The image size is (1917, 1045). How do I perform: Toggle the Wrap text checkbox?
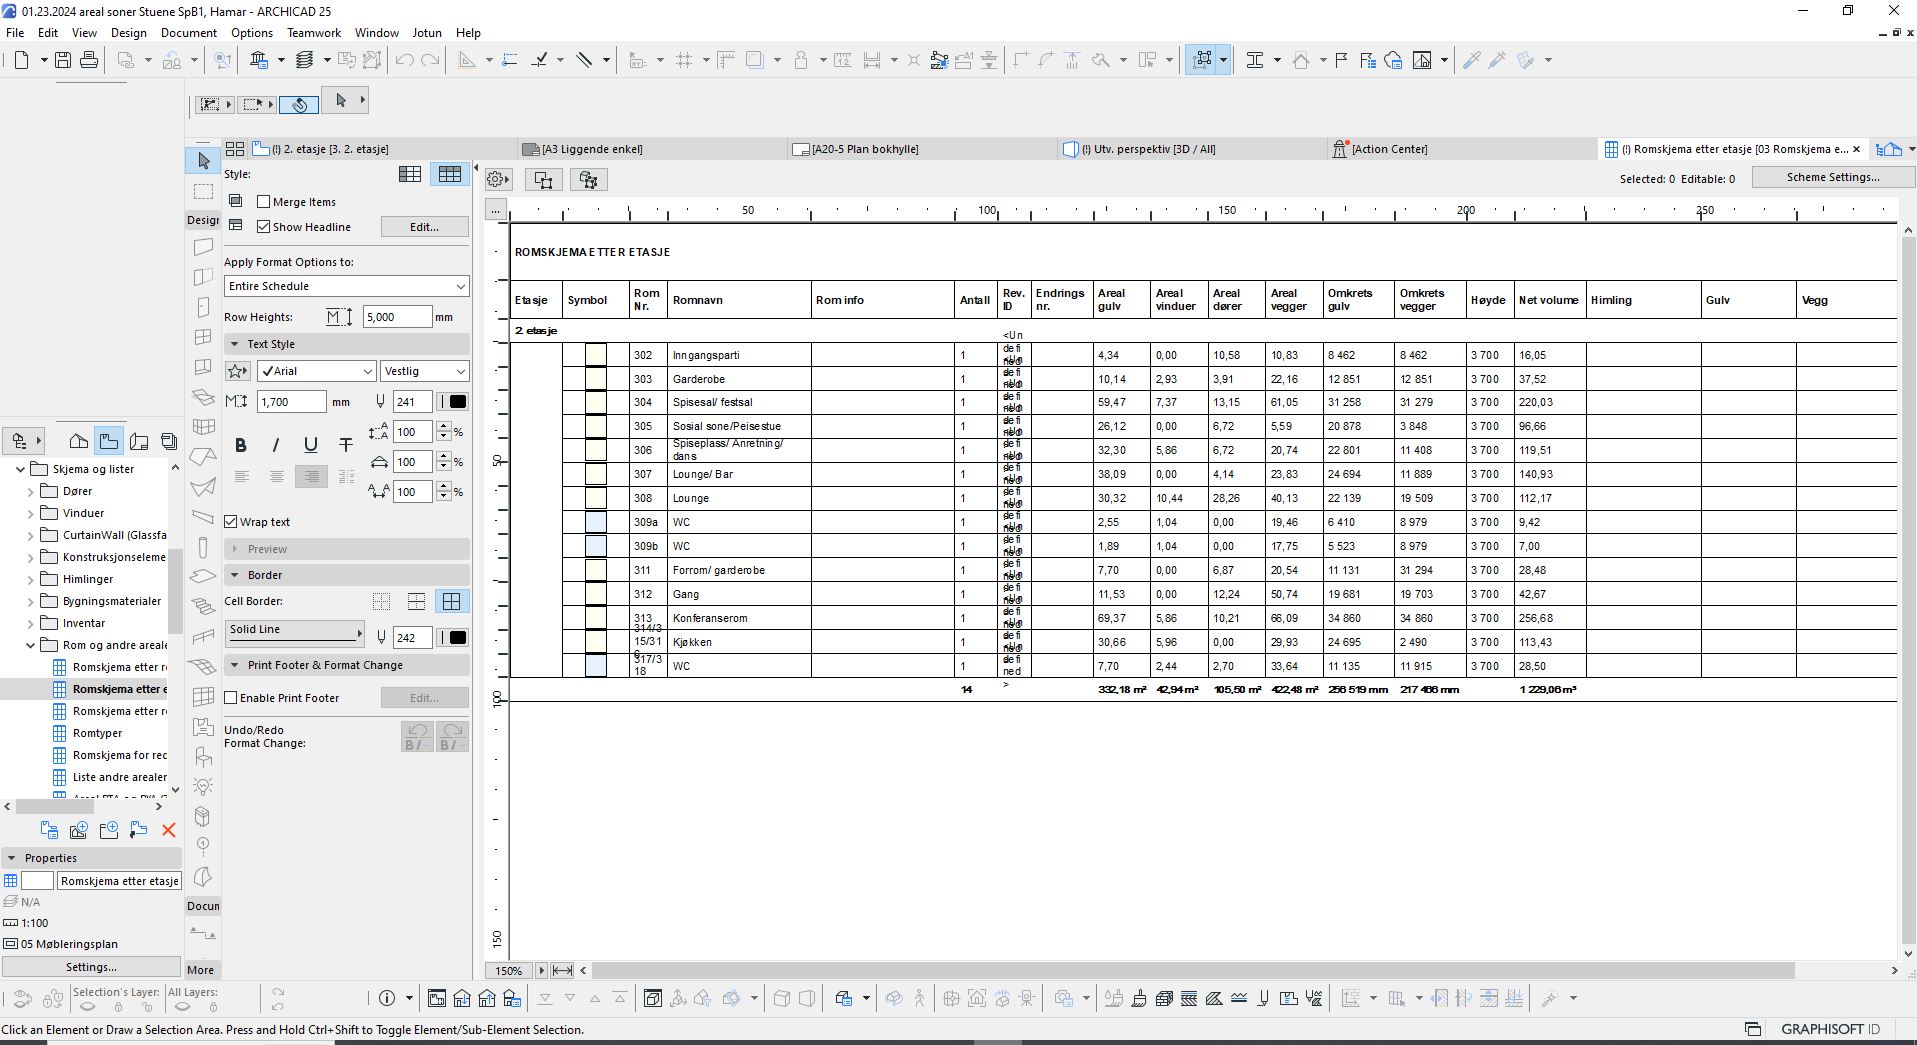coord(231,522)
